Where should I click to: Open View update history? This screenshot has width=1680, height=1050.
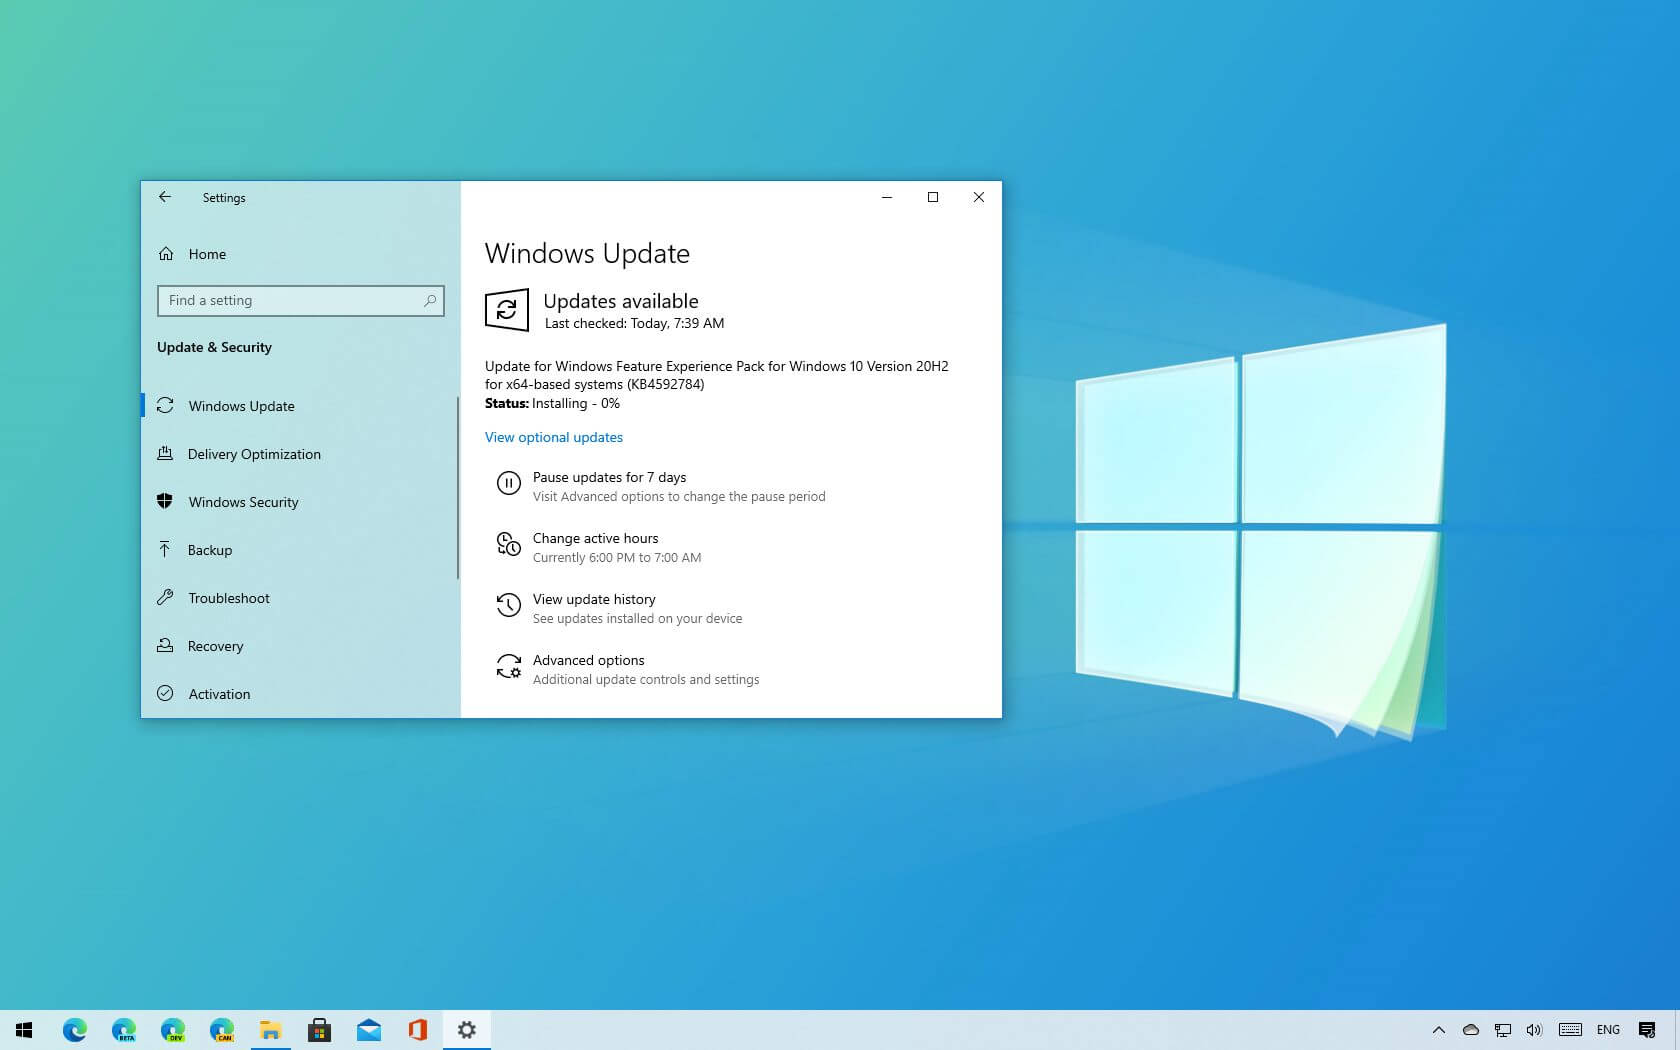click(x=594, y=599)
